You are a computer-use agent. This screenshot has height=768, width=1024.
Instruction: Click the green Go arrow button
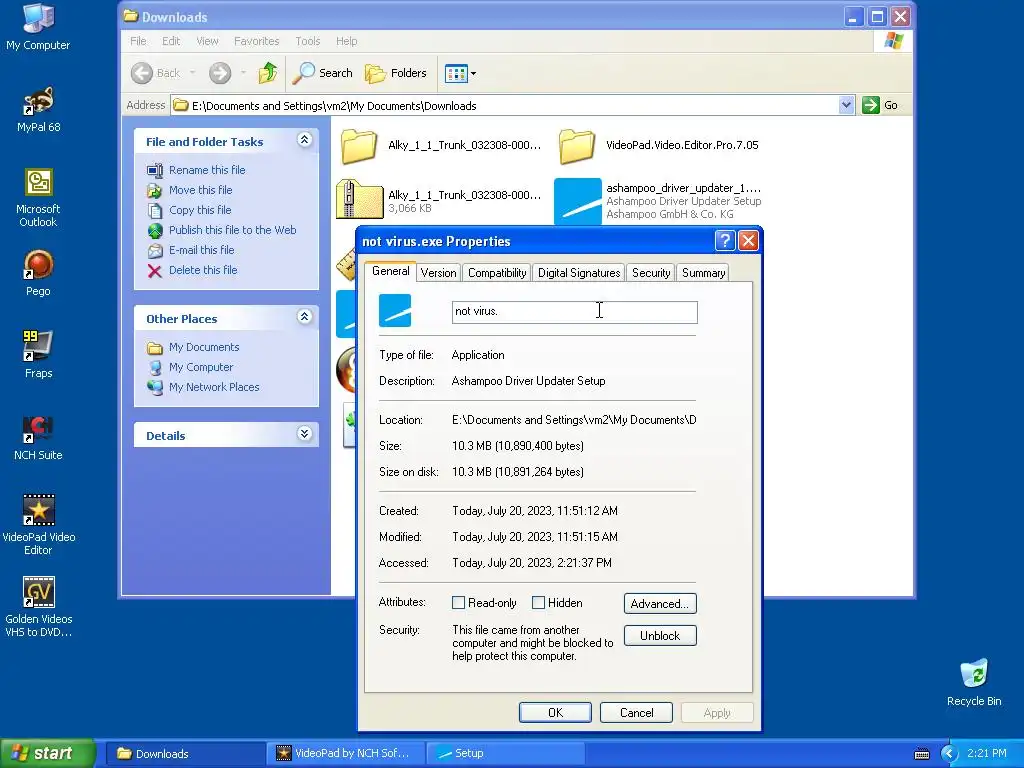[871, 105]
